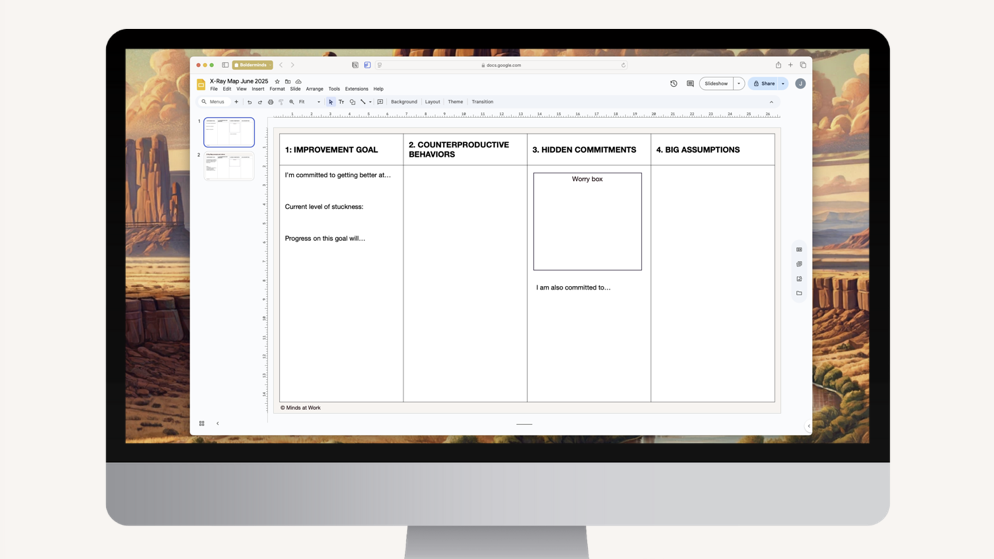Select slide 1 thumbnail
Viewport: 994px width, 559px height.
229,132
